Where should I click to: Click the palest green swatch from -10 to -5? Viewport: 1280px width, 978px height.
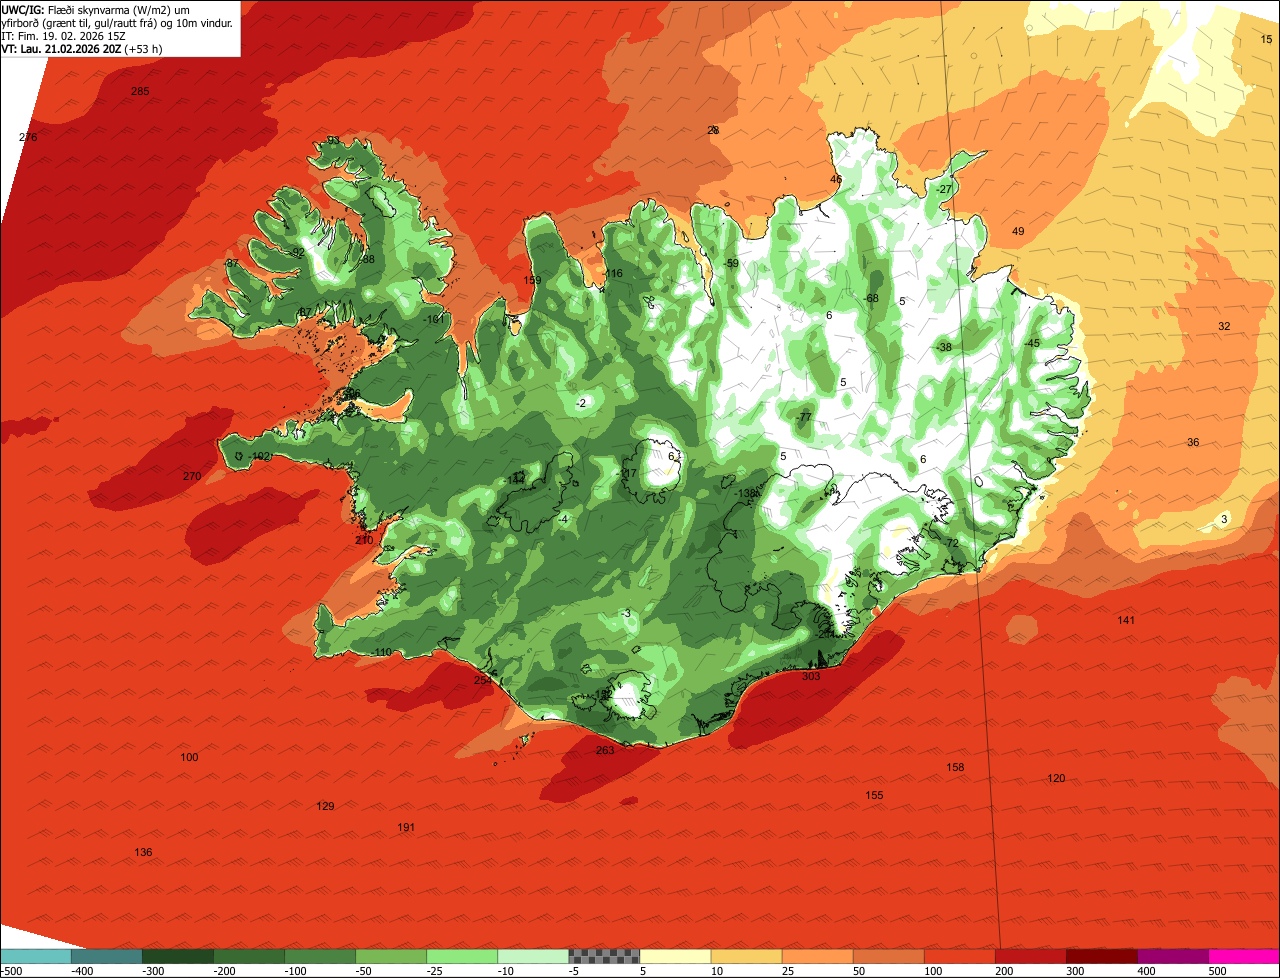coord(533,955)
